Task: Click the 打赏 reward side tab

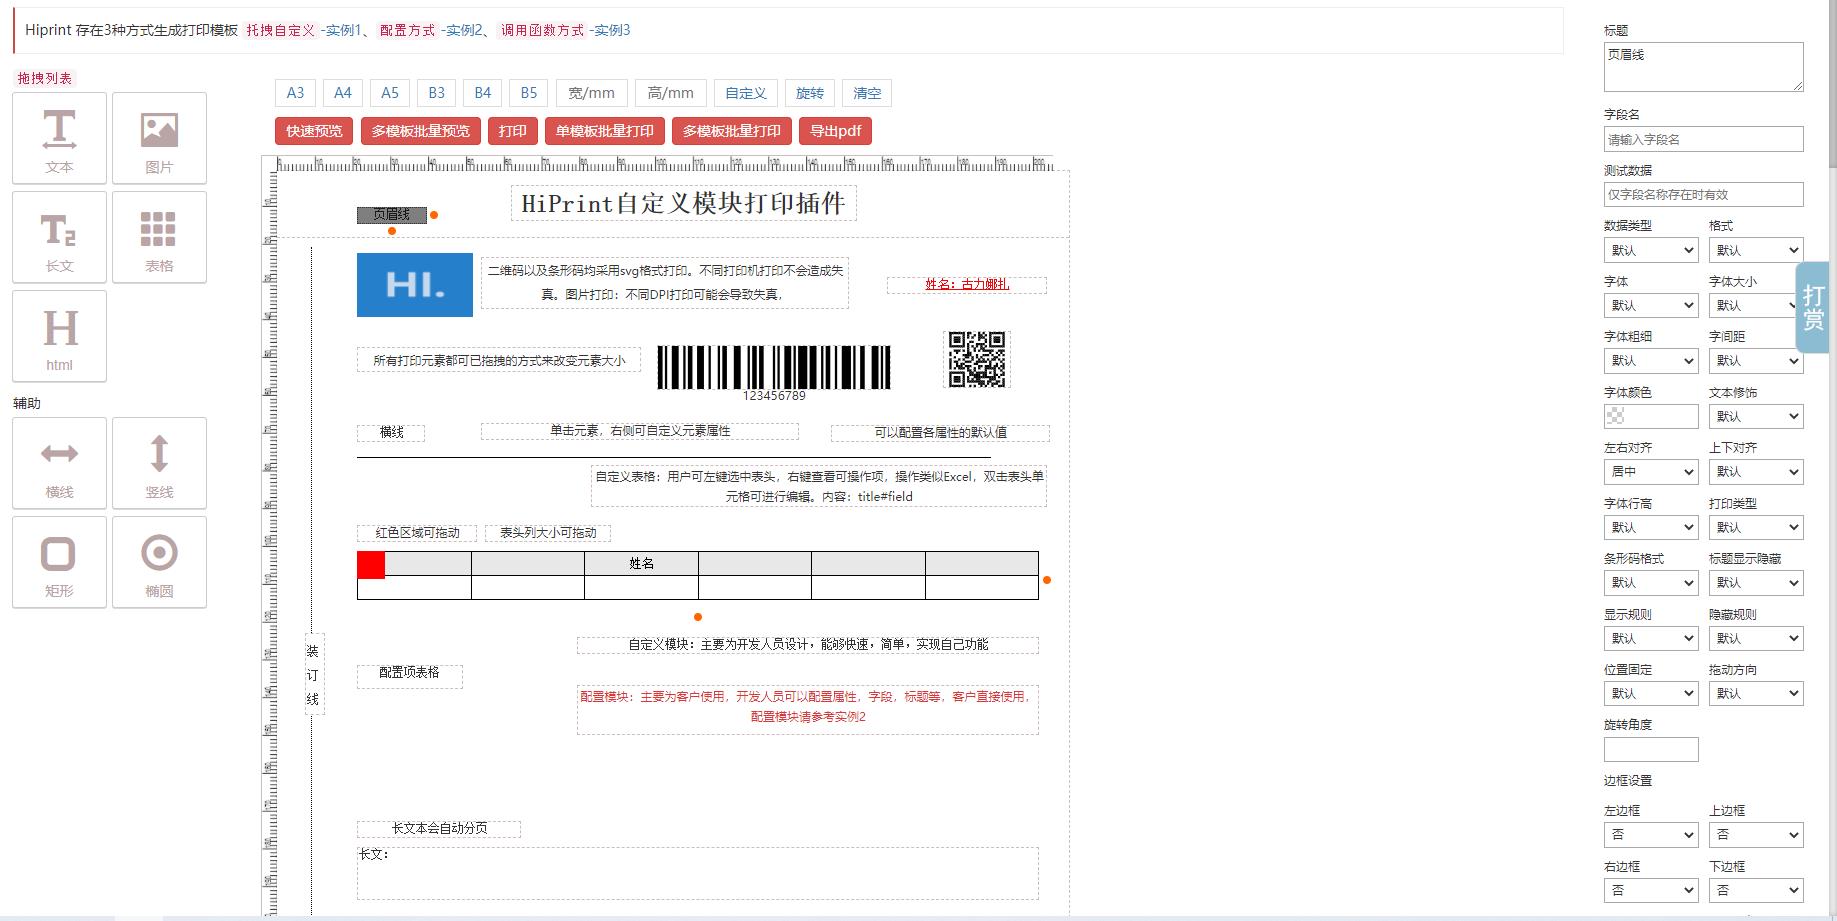Action: tap(1813, 307)
